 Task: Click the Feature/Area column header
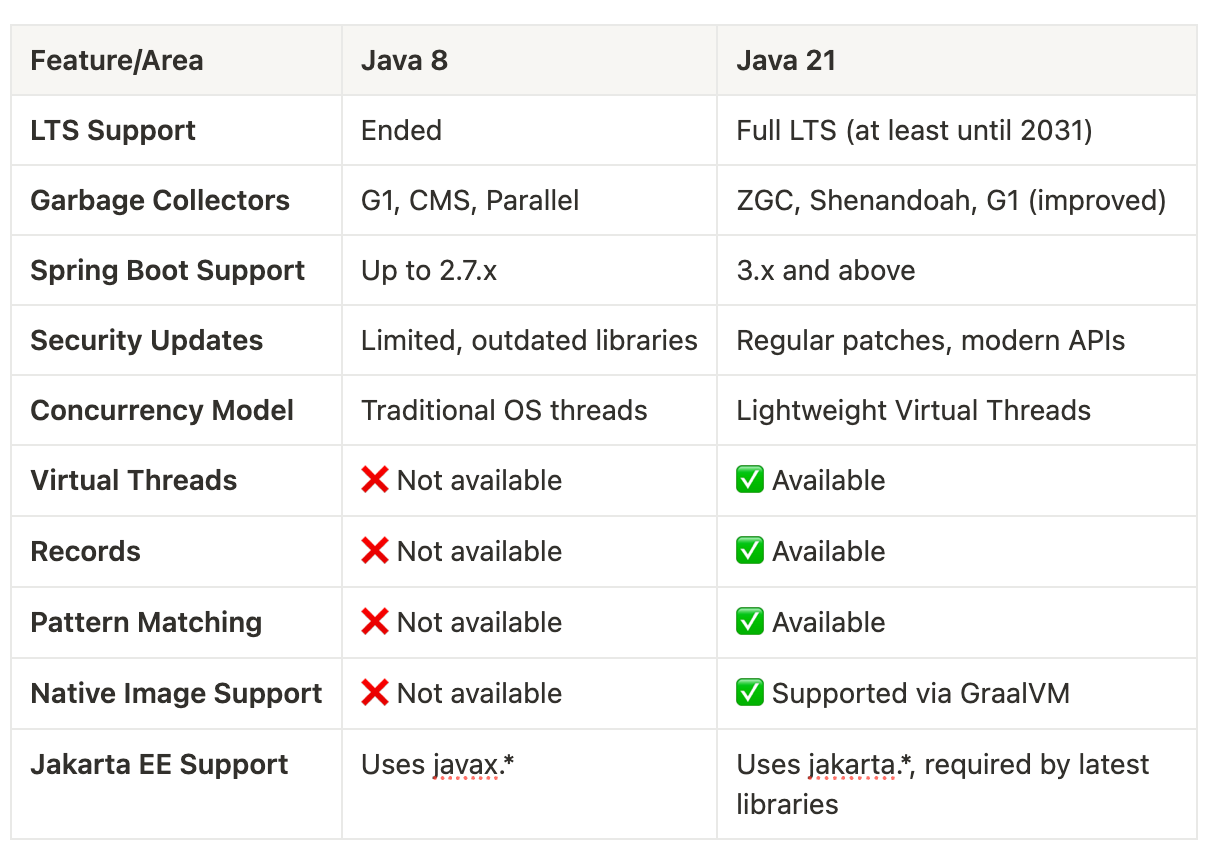pyautogui.click(x=117, y=60)
